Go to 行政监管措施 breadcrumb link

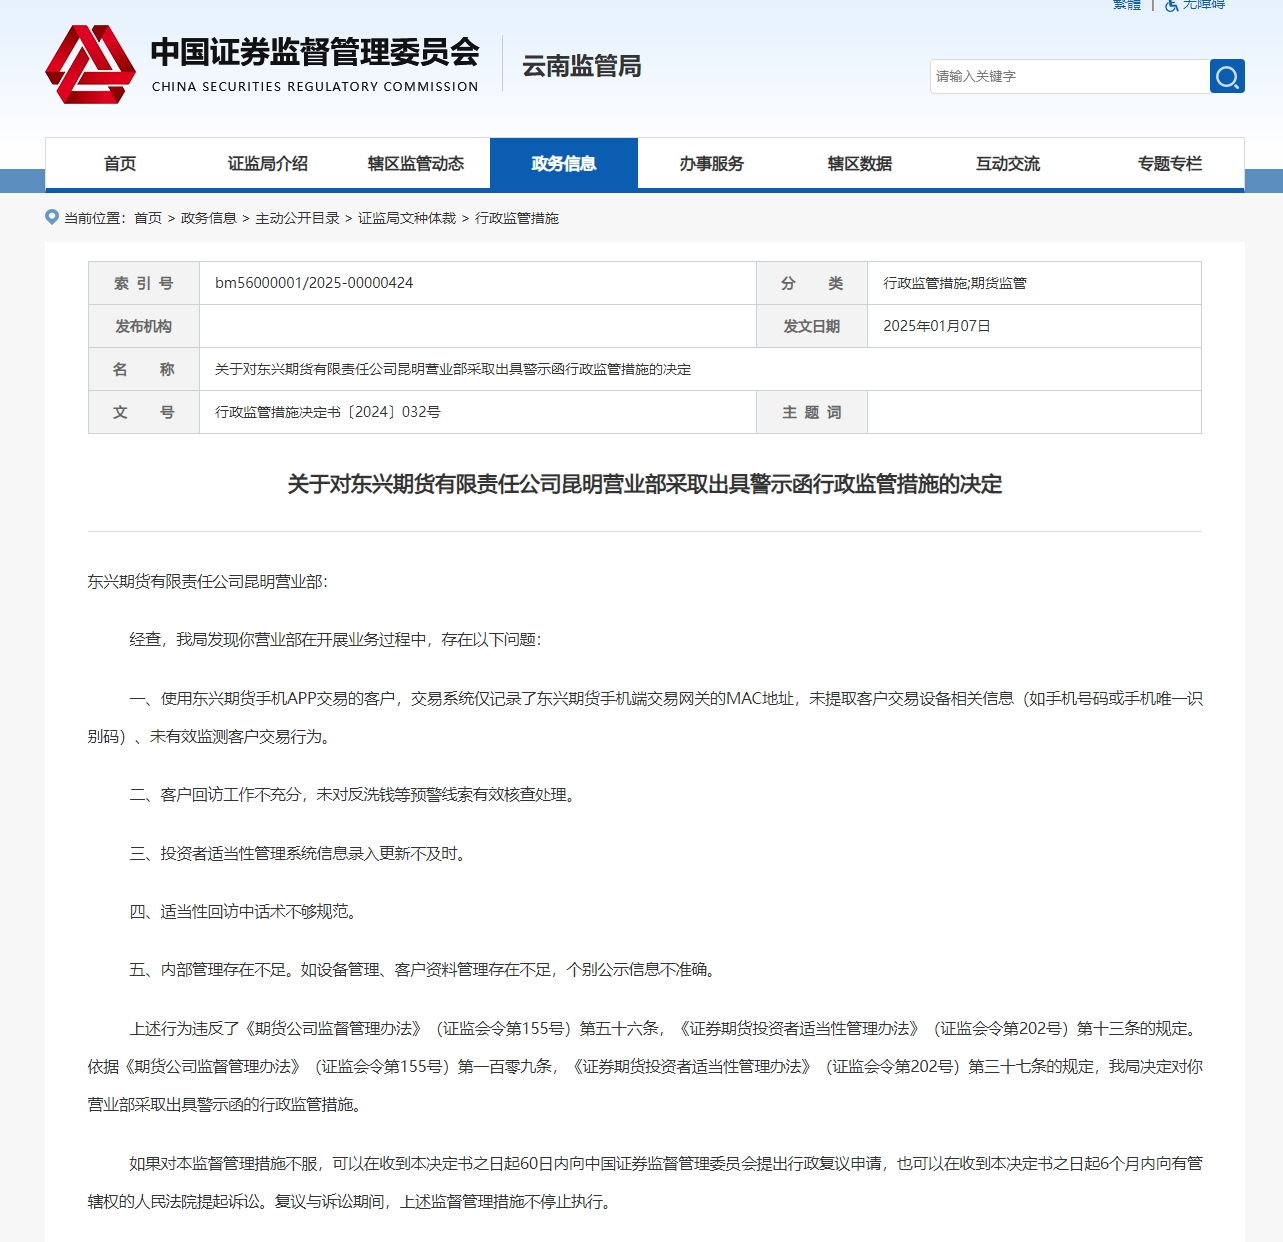point(517,218)
